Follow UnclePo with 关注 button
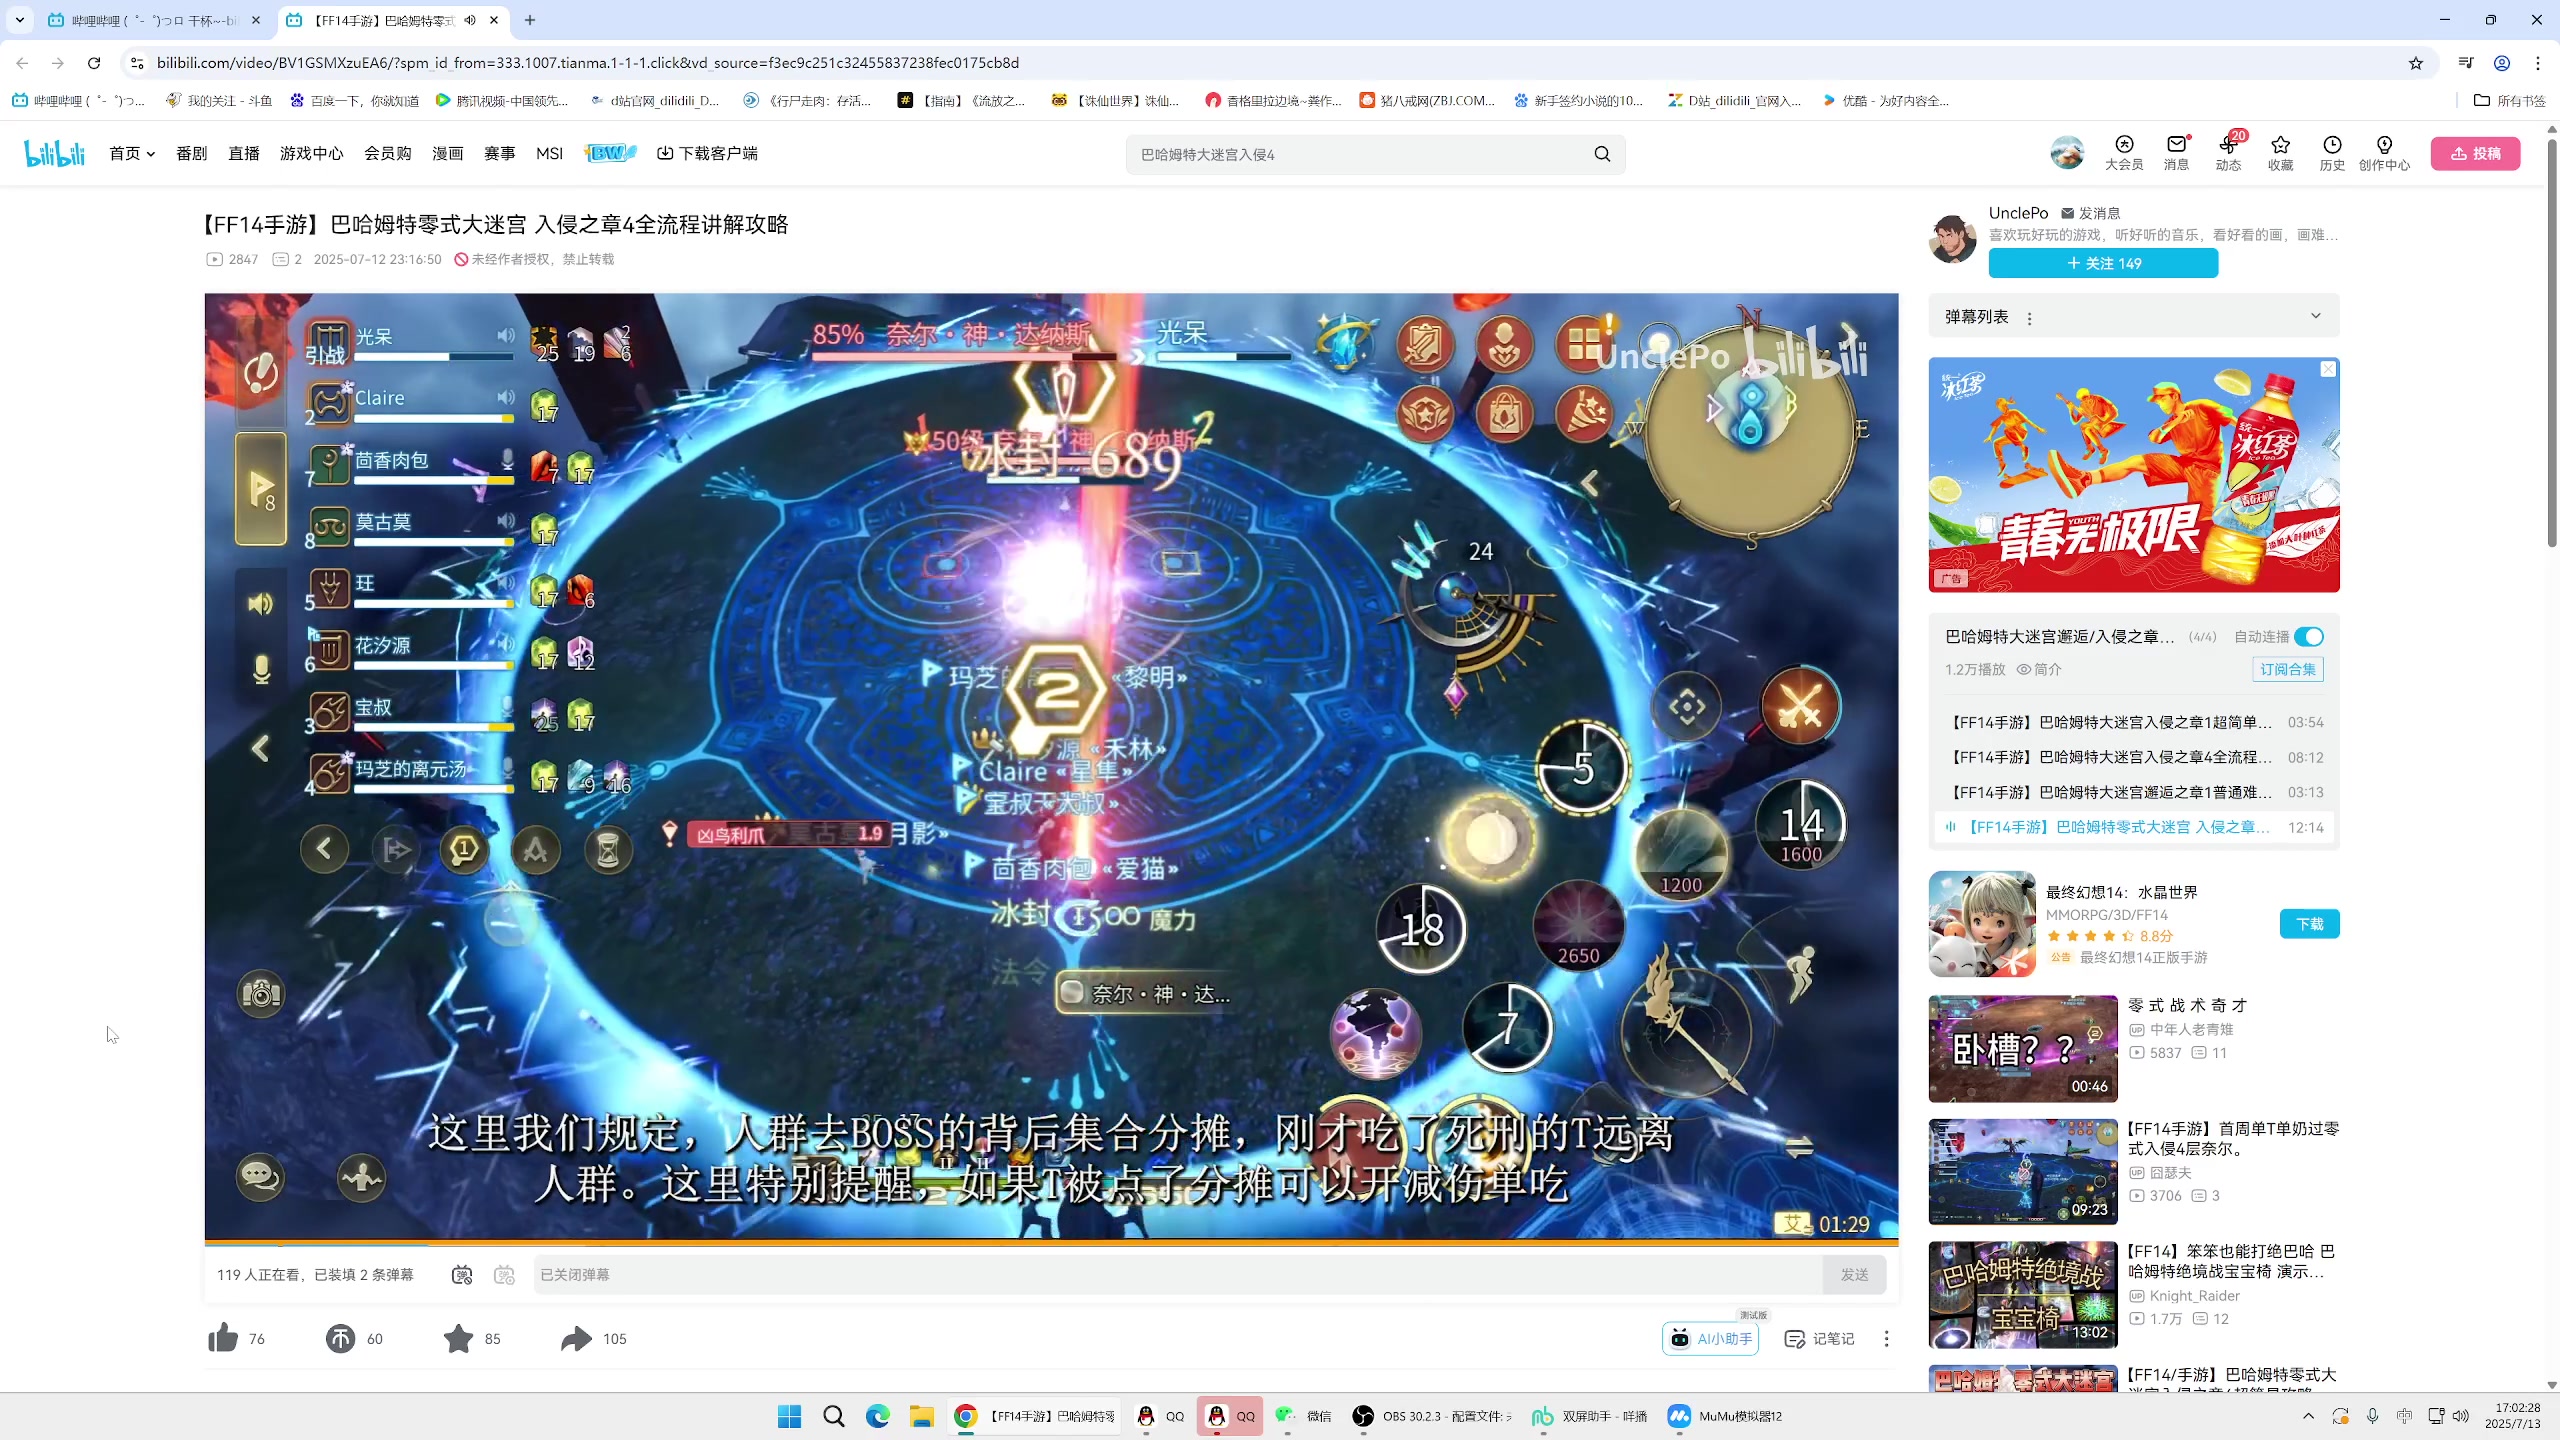 (2103, 263)
